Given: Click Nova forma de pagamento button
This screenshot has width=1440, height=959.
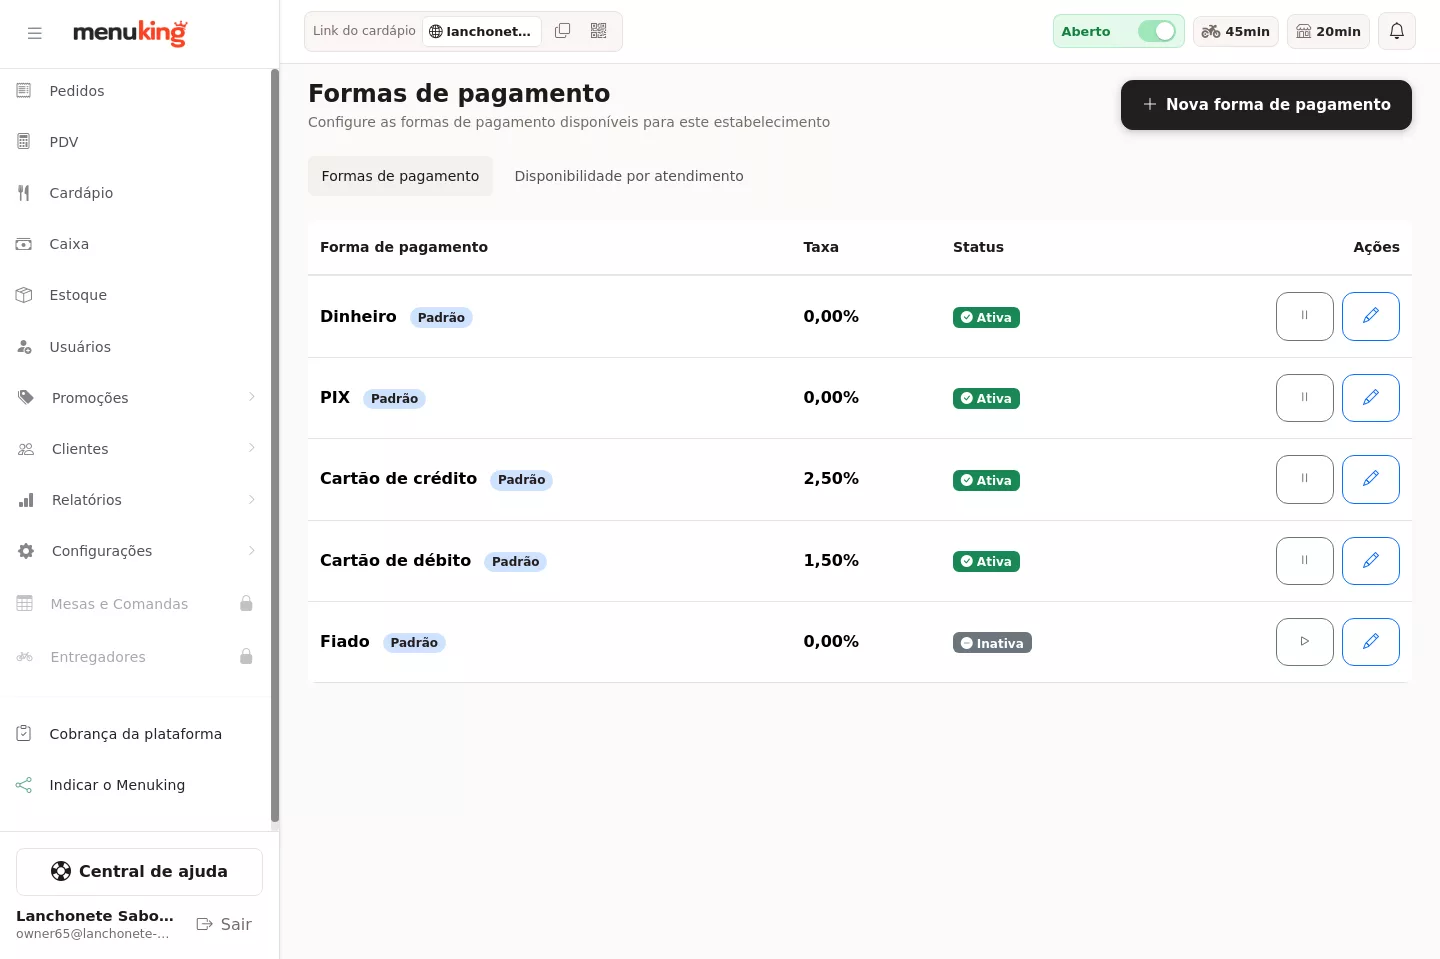Looking at the screenshot, I should point(1266,105).
